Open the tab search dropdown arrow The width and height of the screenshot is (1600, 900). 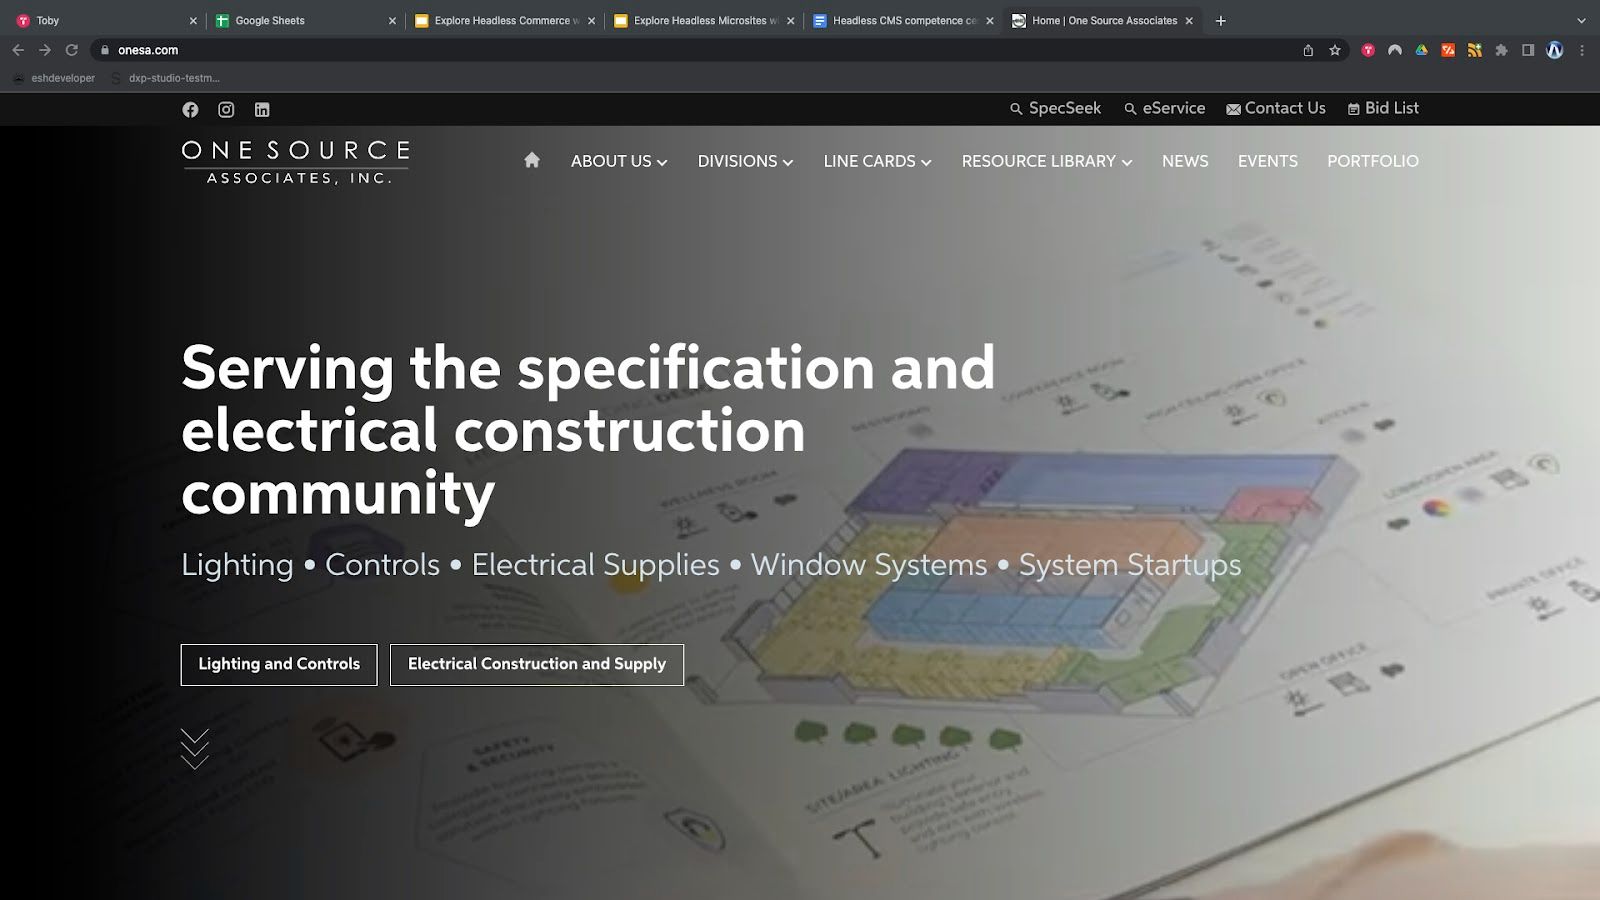tap(1581, 20)
